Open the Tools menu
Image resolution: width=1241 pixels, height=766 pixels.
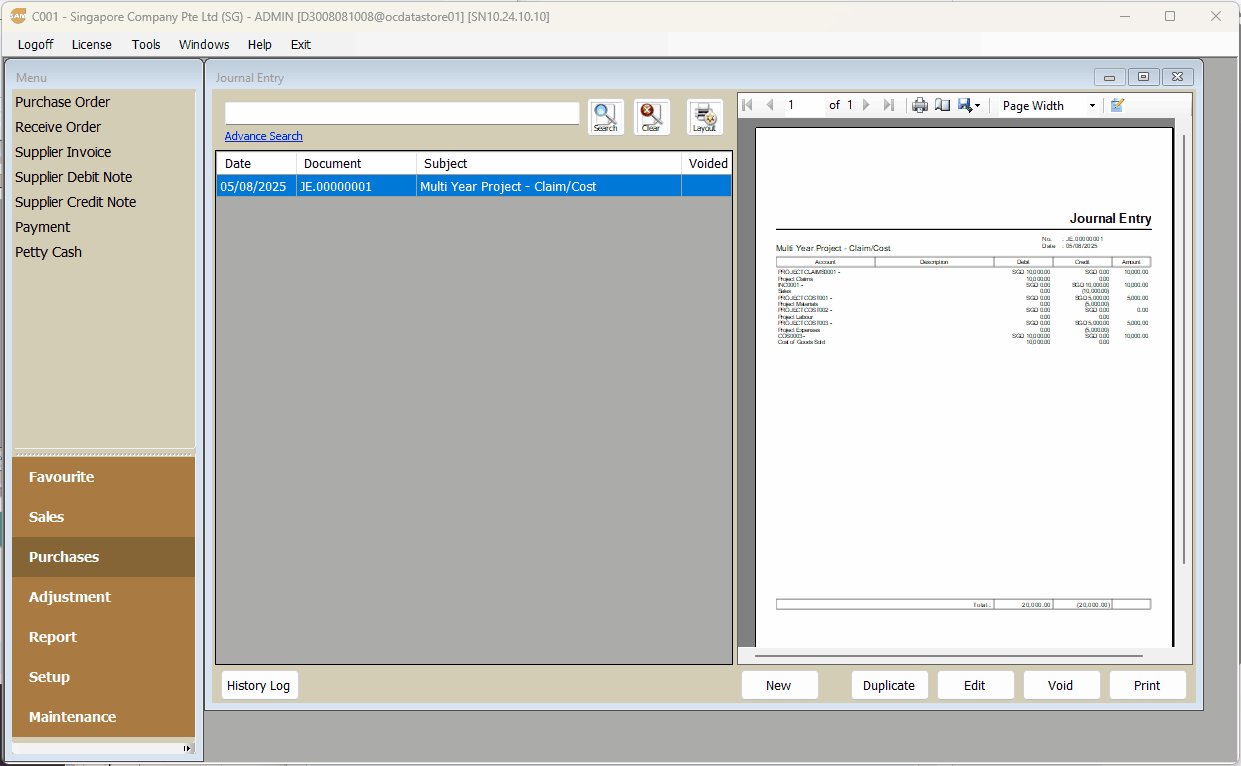(146, 44)
